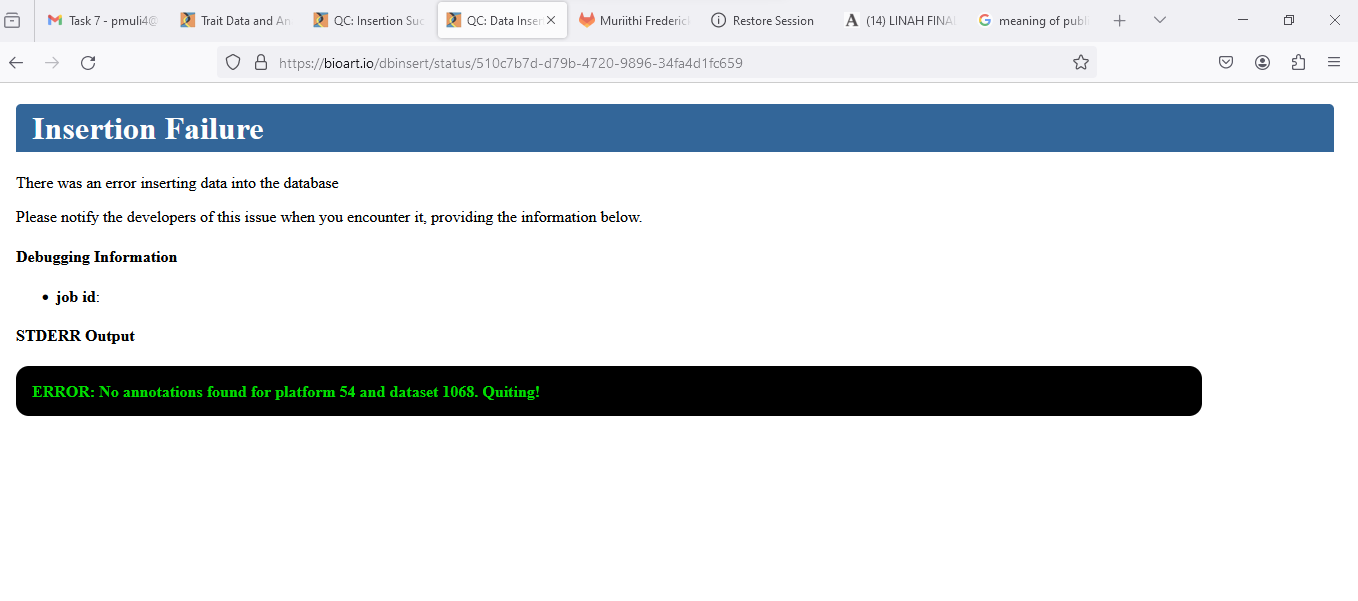
Task: Switch to the Restore Session tab
Action: 766,20
